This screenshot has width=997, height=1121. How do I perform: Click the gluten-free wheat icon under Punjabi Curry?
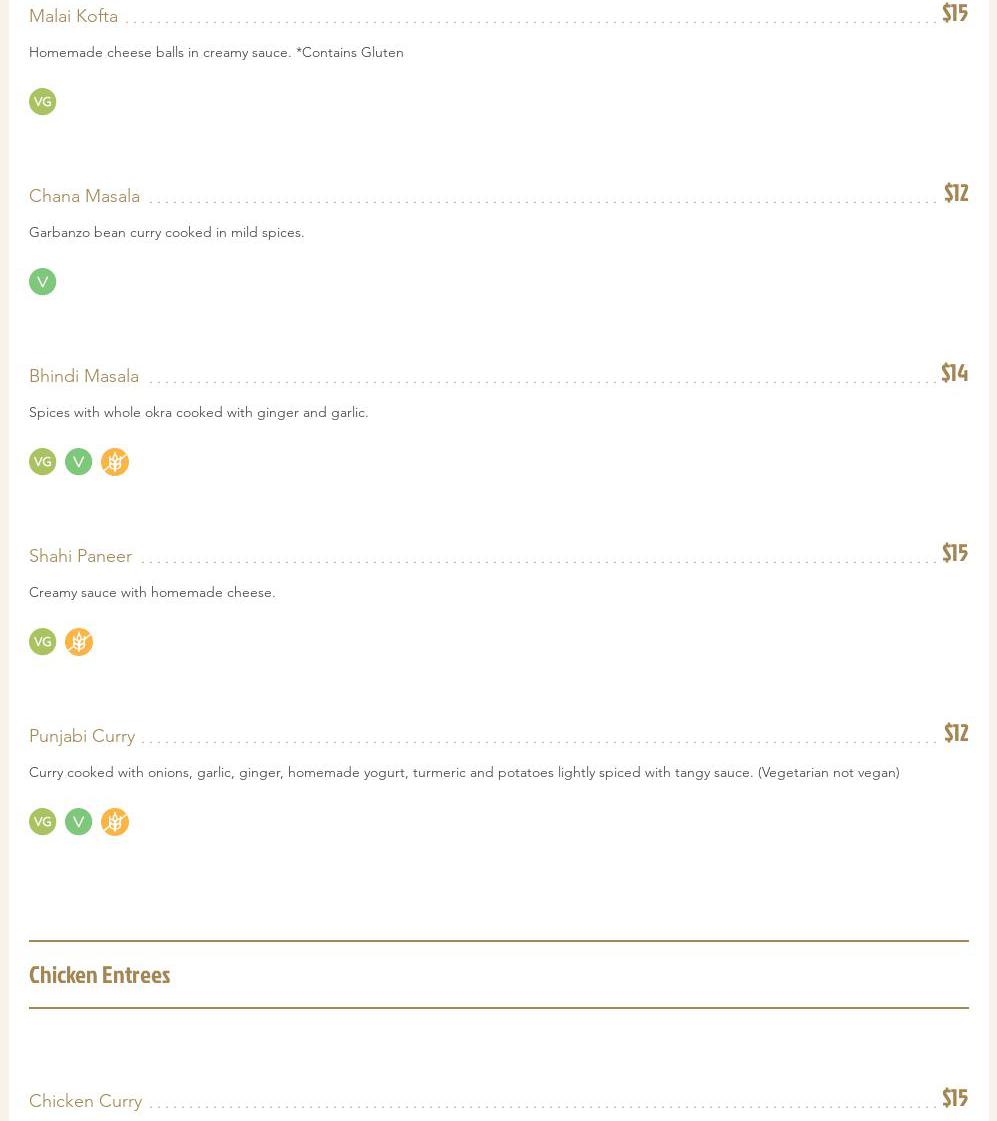115,822
